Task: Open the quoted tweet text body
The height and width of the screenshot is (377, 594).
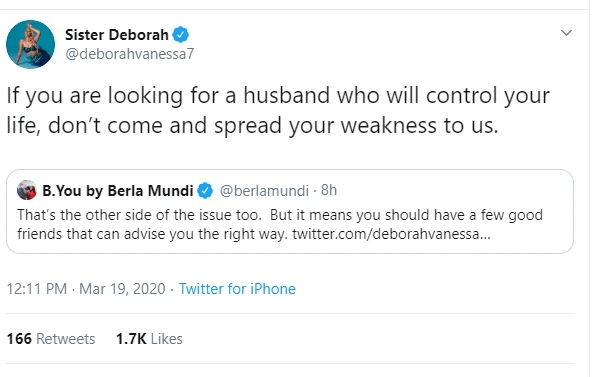Action: (x=280, y=224)
